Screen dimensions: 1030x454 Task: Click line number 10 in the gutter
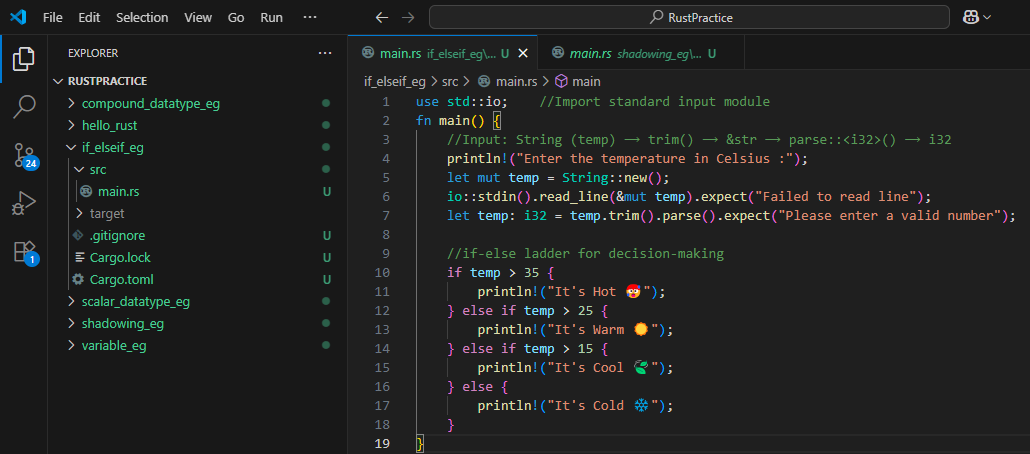click(382, 273)
